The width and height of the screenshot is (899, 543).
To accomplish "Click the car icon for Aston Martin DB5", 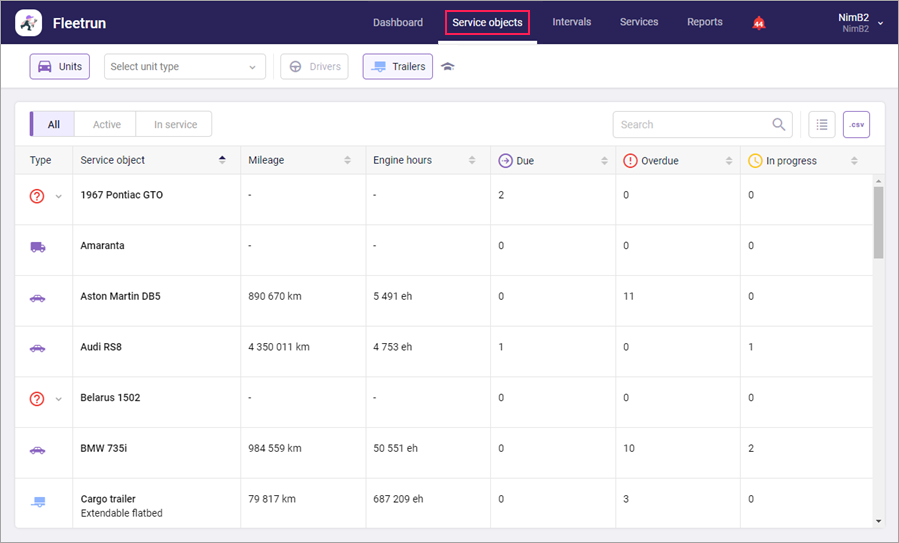I will pyautogui.click(x=37, y=297).
